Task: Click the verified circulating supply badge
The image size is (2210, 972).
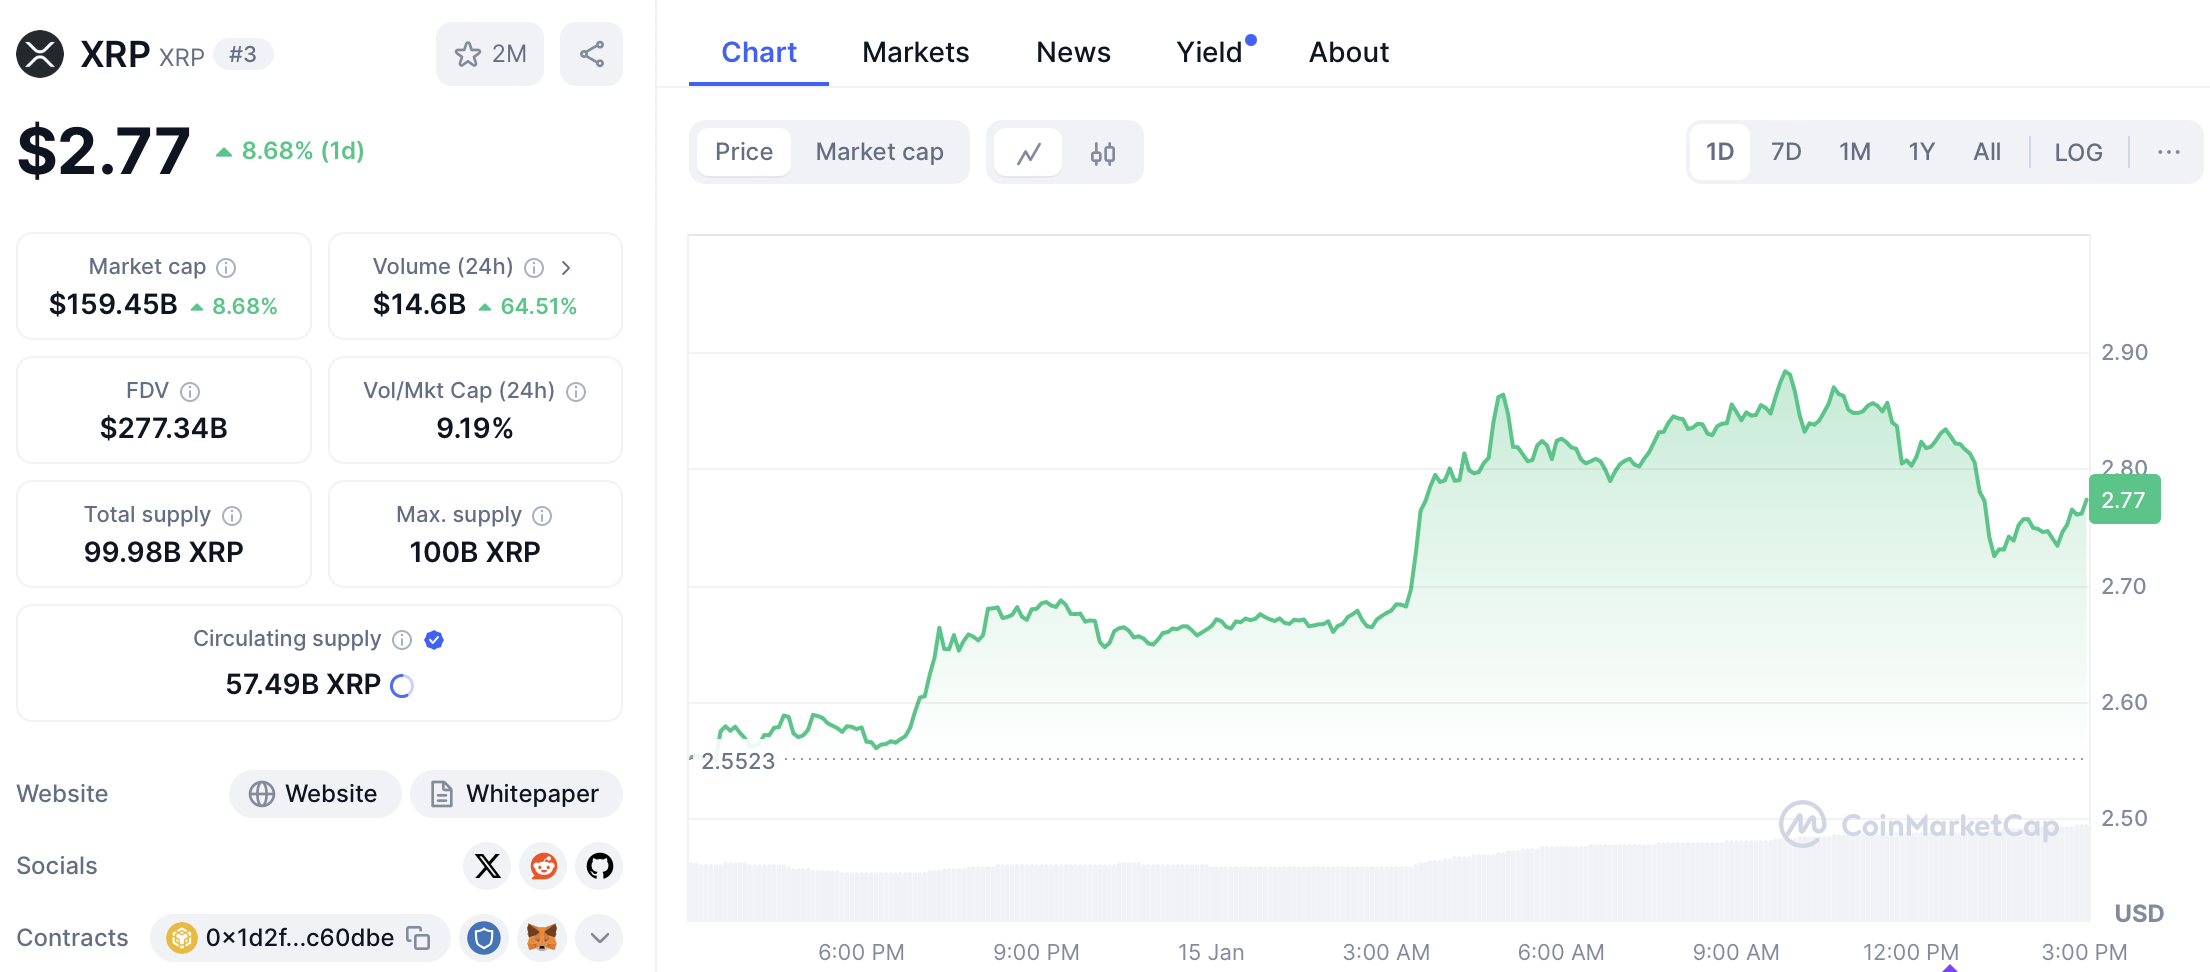Action: tap(434, 639)
